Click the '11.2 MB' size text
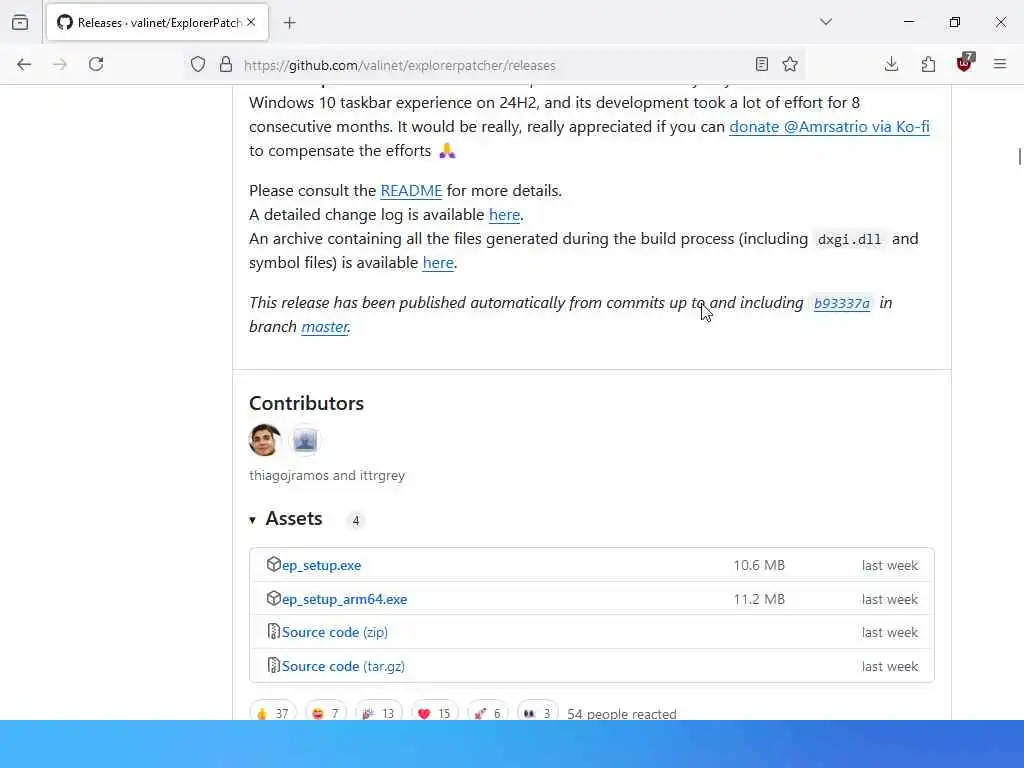 [759, 600]
